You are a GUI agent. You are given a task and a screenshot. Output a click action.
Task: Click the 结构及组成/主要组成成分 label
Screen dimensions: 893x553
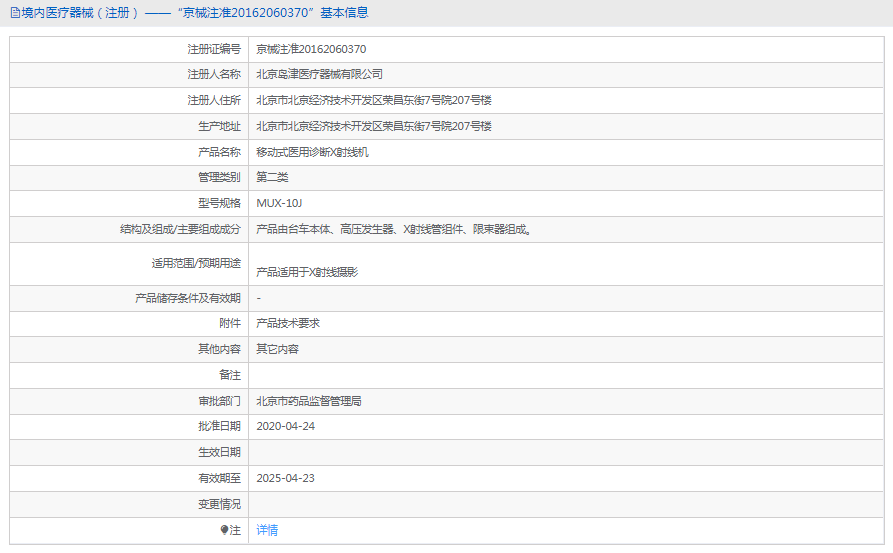[x=181, y=230]
